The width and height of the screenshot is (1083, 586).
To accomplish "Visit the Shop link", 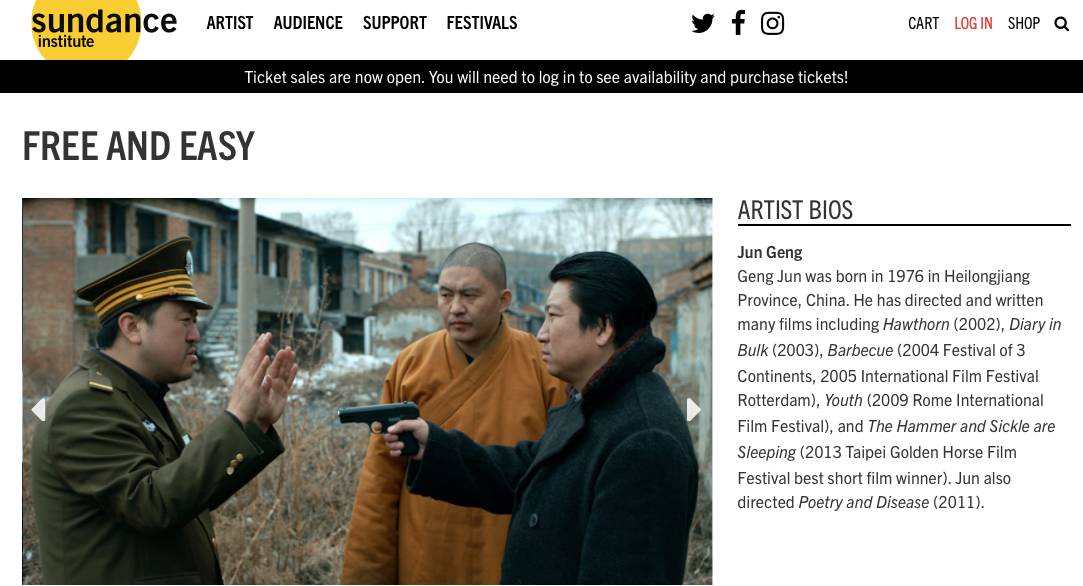I will pyautogui.click(x=1024, y=23).
